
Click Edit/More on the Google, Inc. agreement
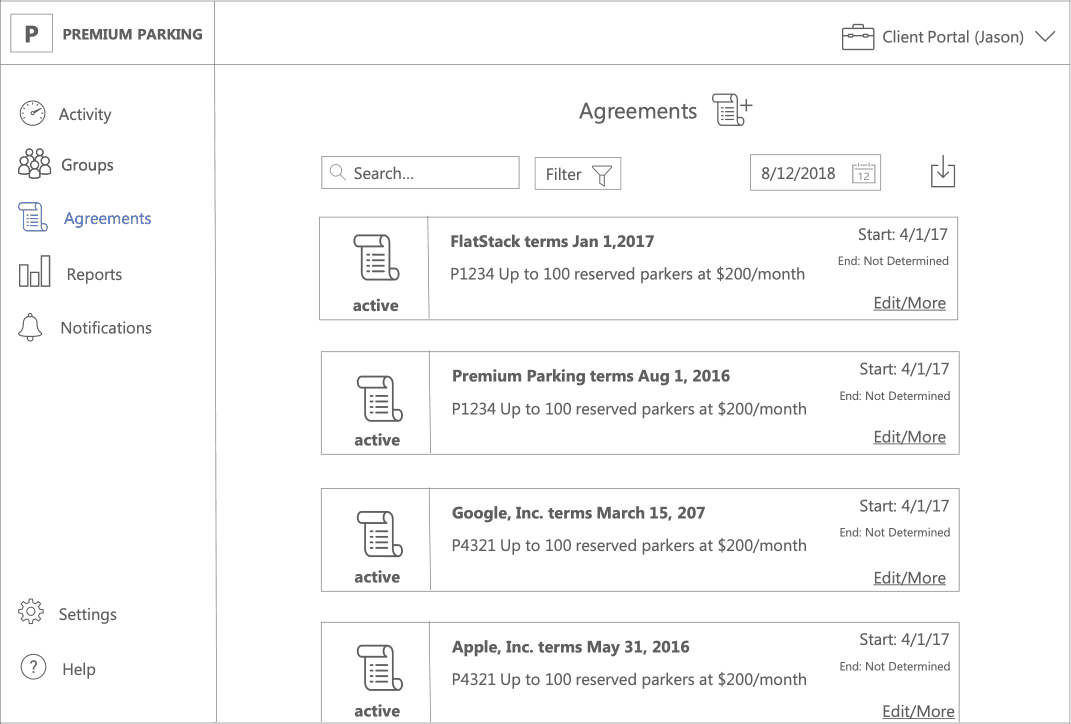point(909,577)
